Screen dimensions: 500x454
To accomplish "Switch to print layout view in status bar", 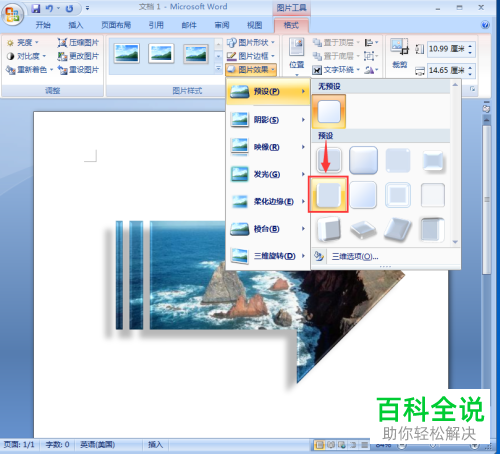I will tap(319, 445).
